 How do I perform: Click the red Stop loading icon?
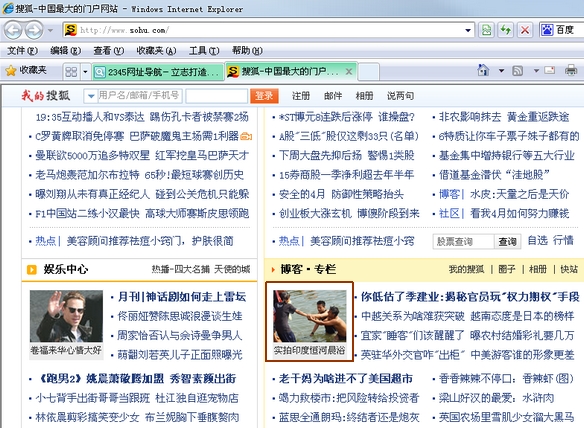tap(525, 30)
